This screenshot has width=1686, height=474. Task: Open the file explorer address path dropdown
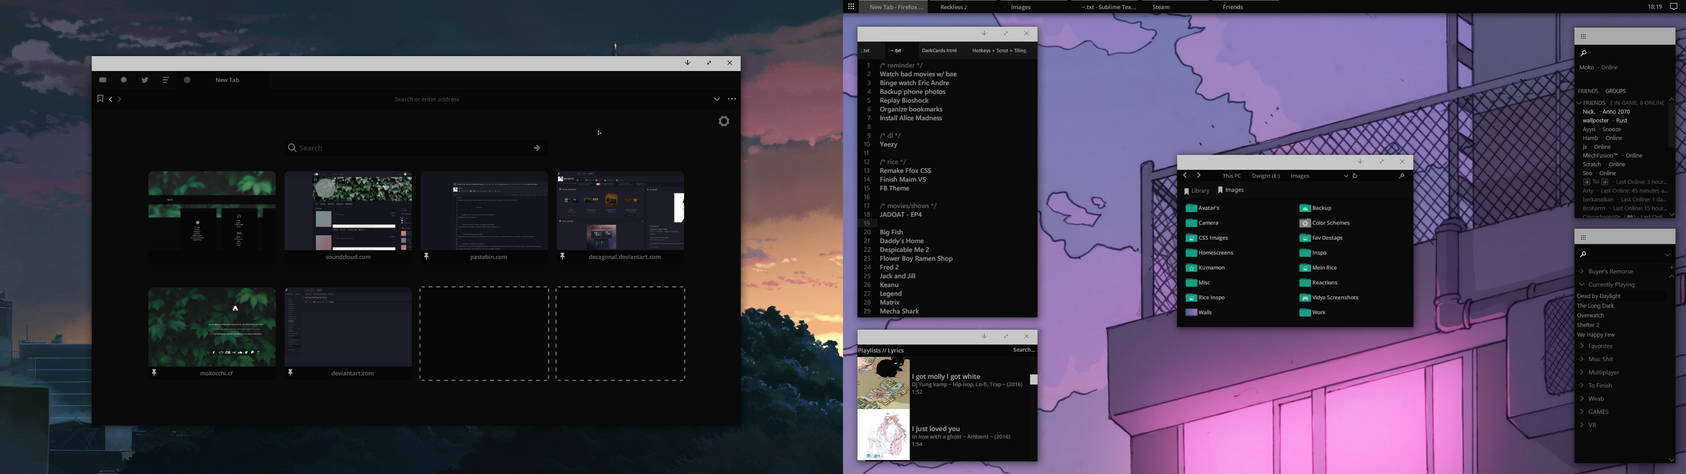pos(1345,176)
